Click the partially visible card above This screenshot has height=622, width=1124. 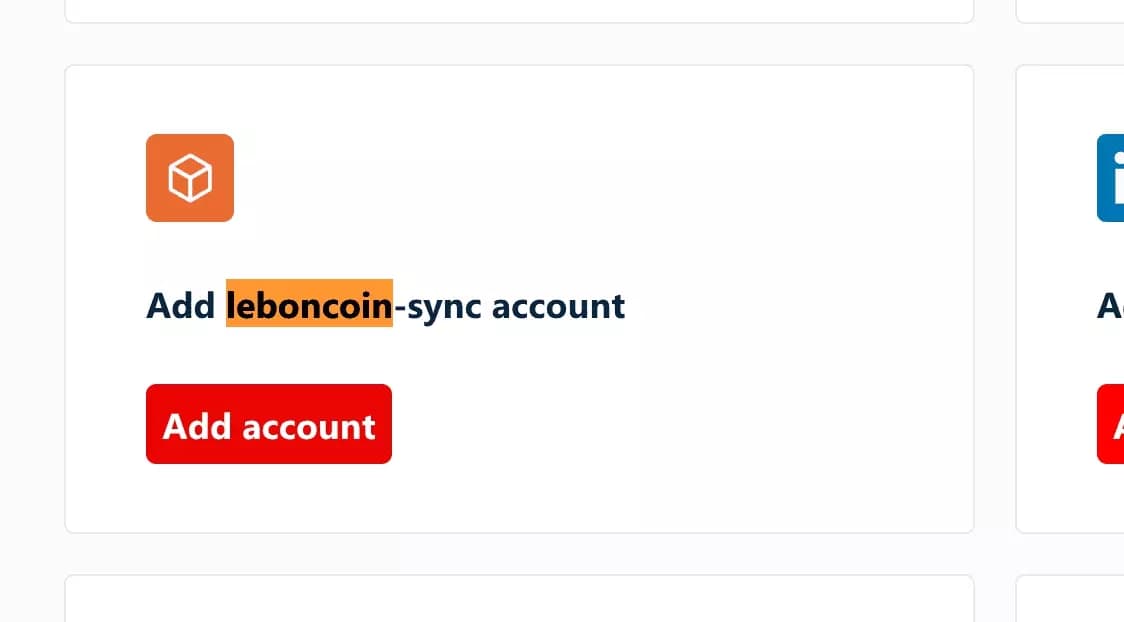click(519, 12)
